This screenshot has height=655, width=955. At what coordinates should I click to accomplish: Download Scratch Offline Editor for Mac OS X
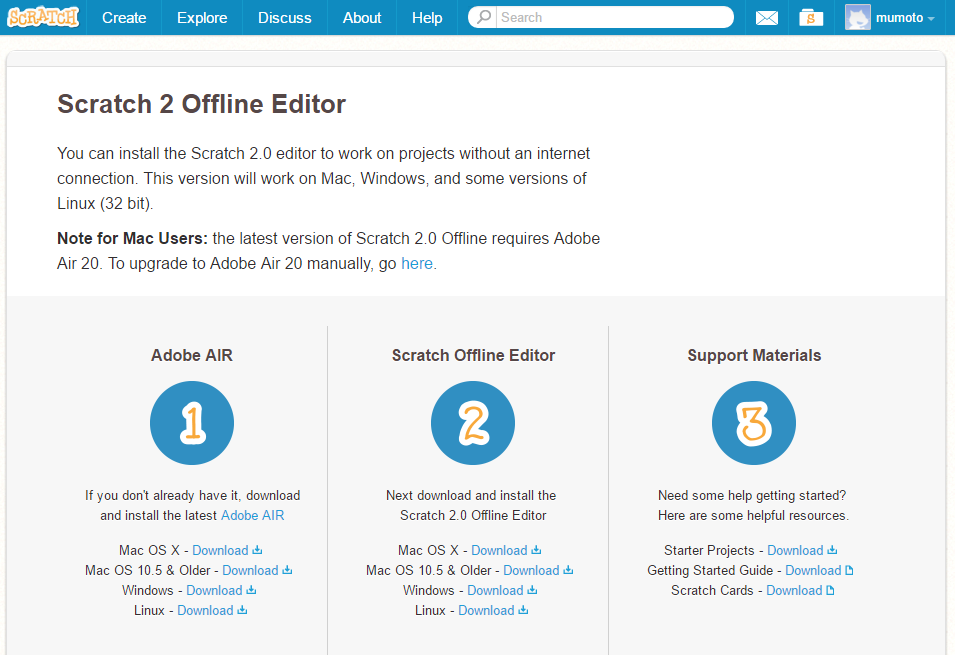[499, 550]
